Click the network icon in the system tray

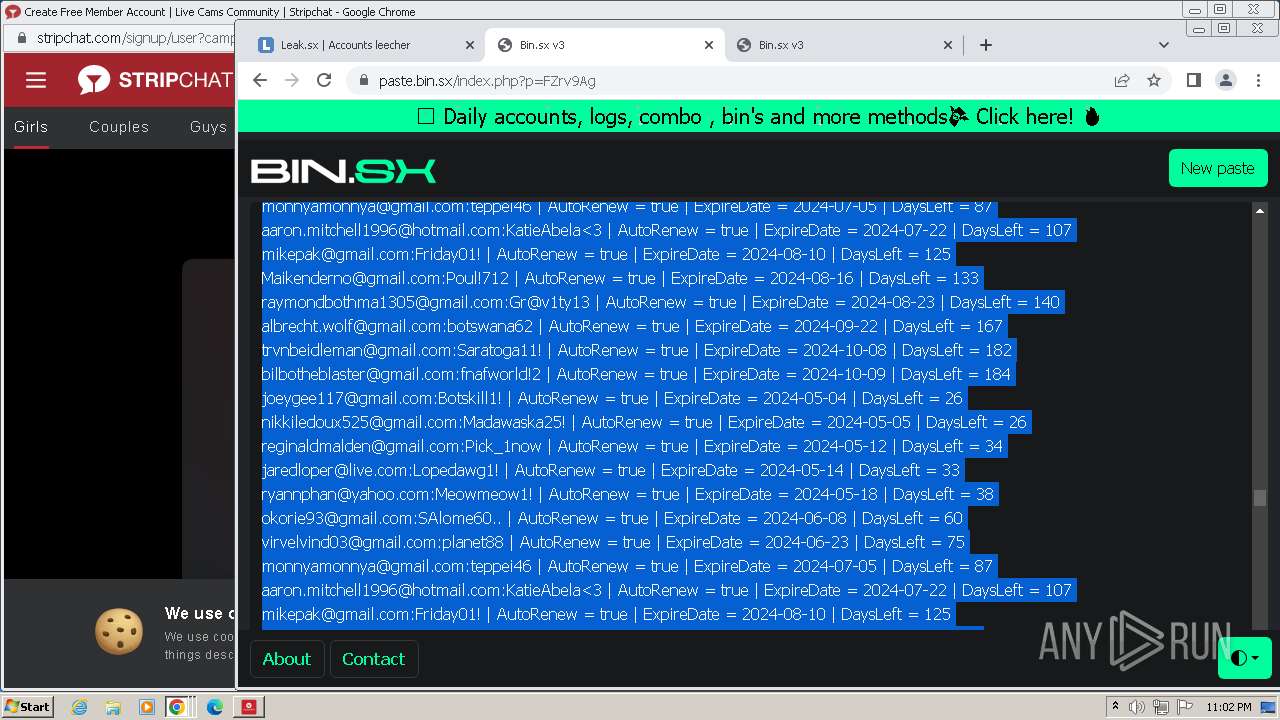(x=1161, y=707)
